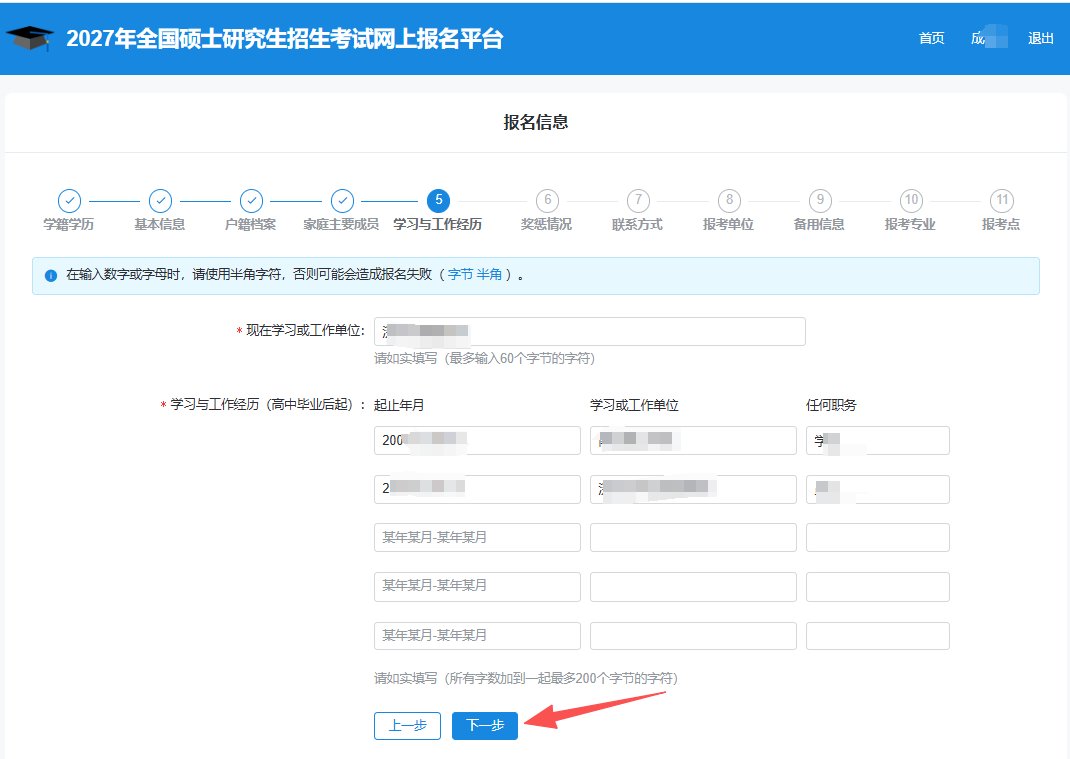Focus first row 起止年月 field starting with 200
Screen dimensions: 1070x759
[477, 440]
